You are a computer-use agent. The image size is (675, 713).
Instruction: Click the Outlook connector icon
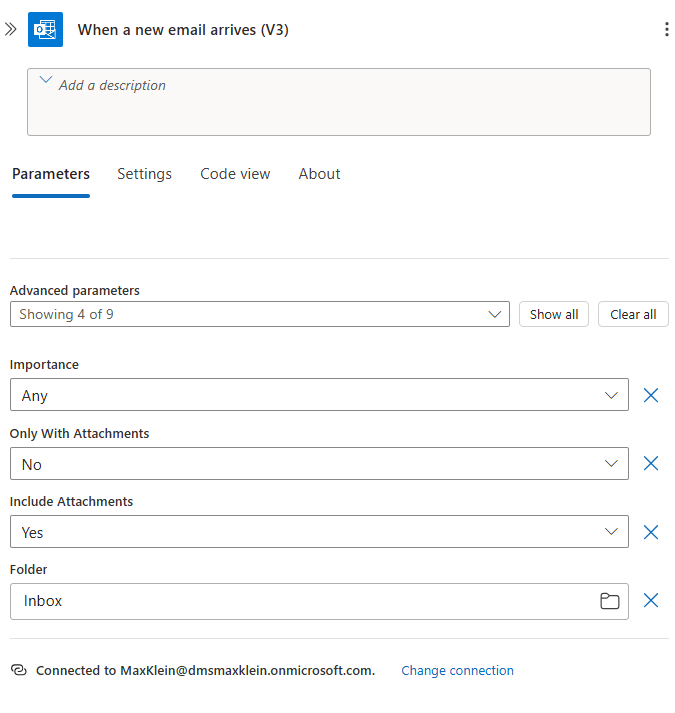(x=45, y=29)
